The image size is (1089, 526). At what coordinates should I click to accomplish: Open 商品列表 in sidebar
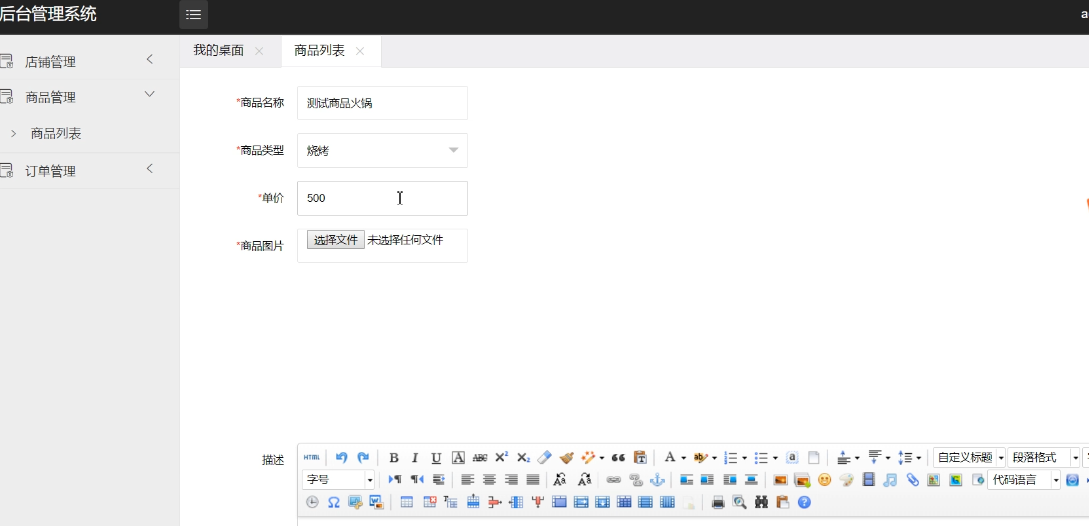(x=56, y=133)
